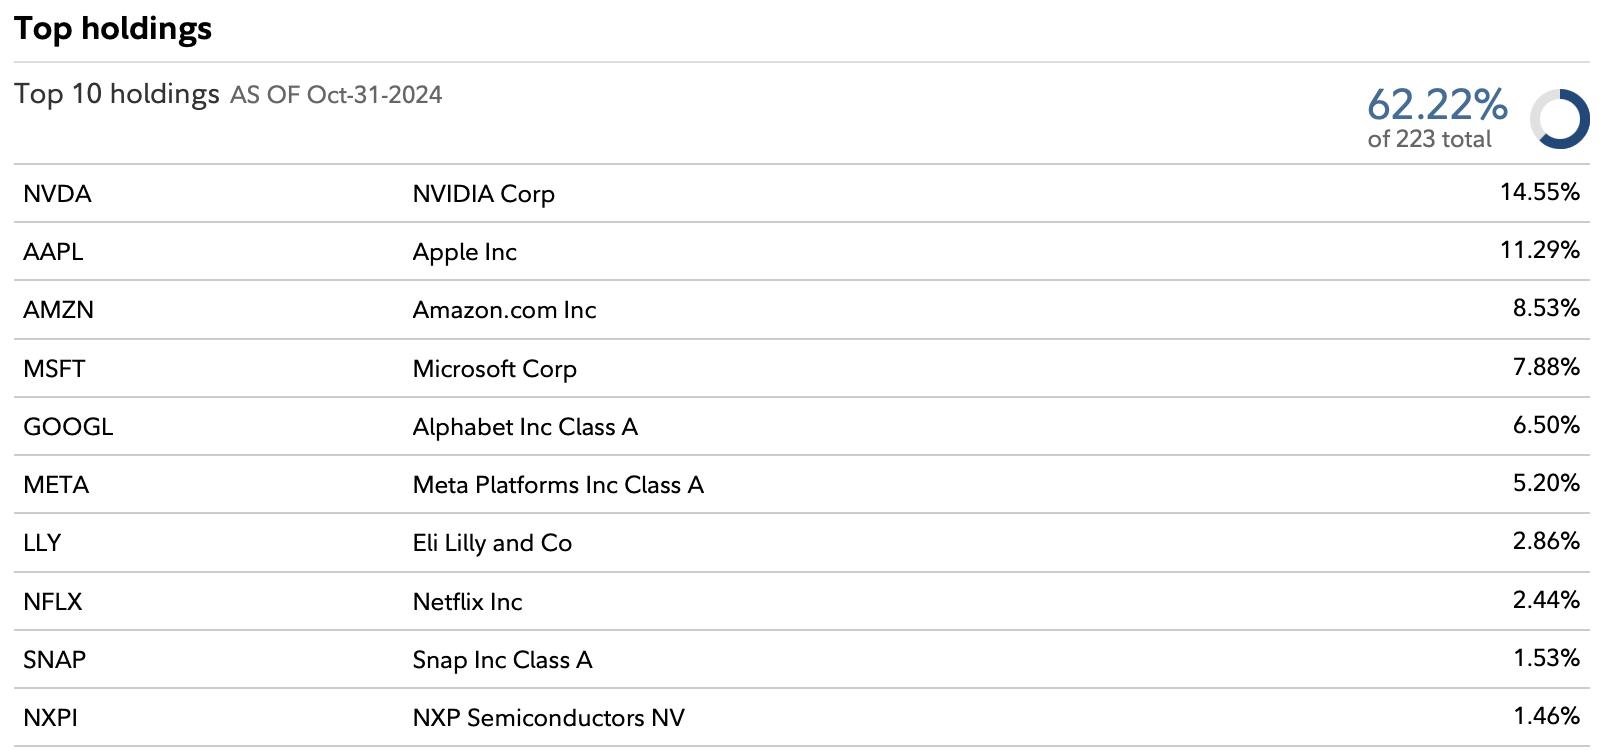Screen dimensions: 1606x756
Task: Click the SNAP ticker symbol
Action: click(x=54, y=660)
